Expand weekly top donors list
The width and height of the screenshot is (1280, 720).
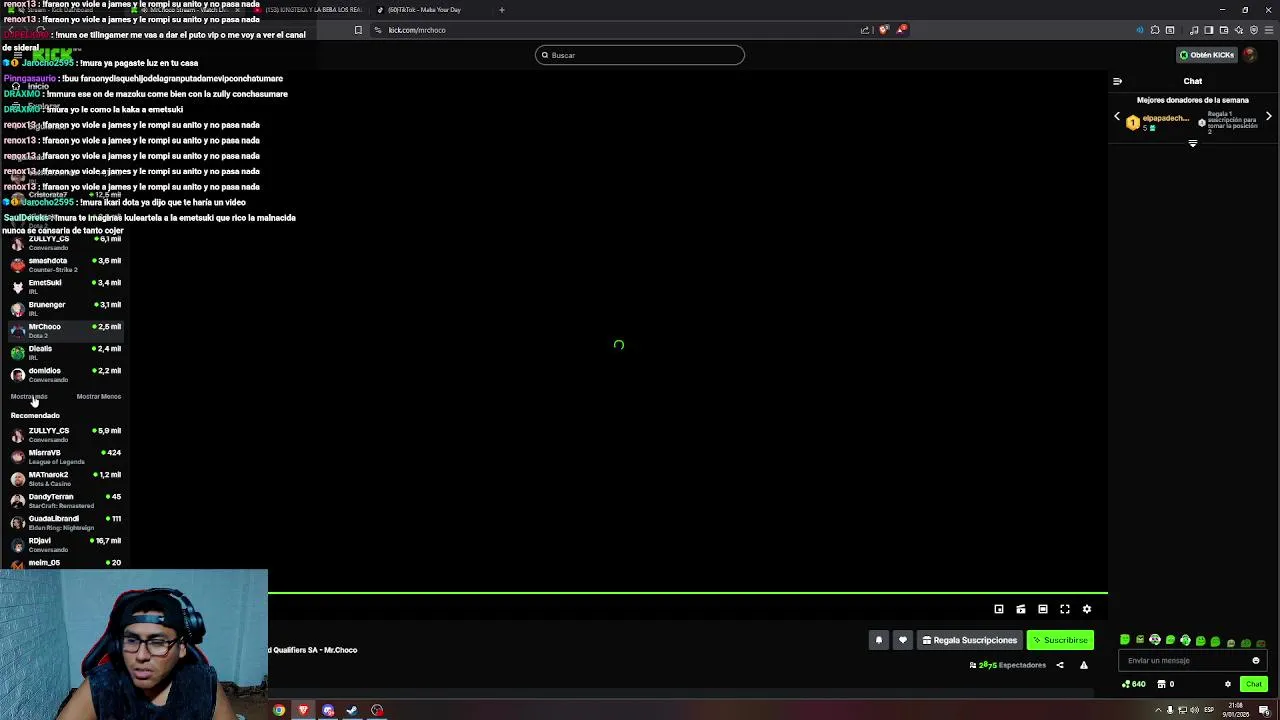[x=1192, y=144]
